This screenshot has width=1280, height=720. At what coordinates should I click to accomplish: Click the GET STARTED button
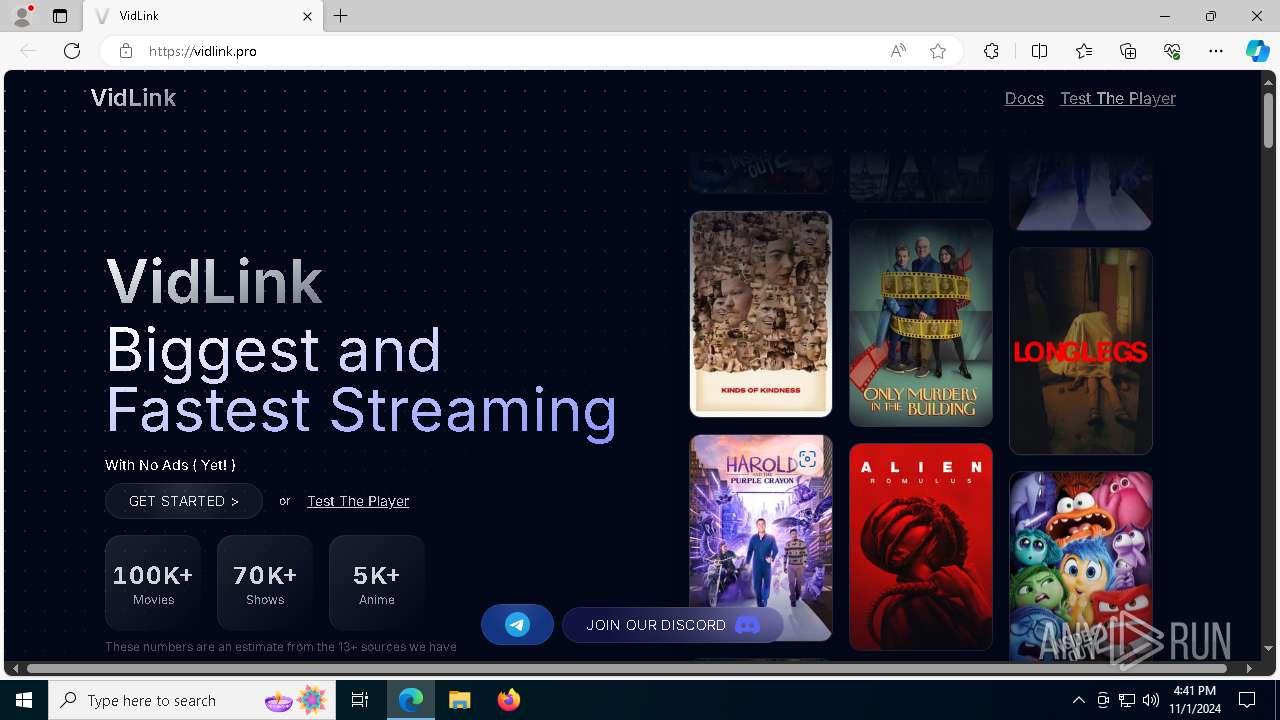tap(184, 501)
